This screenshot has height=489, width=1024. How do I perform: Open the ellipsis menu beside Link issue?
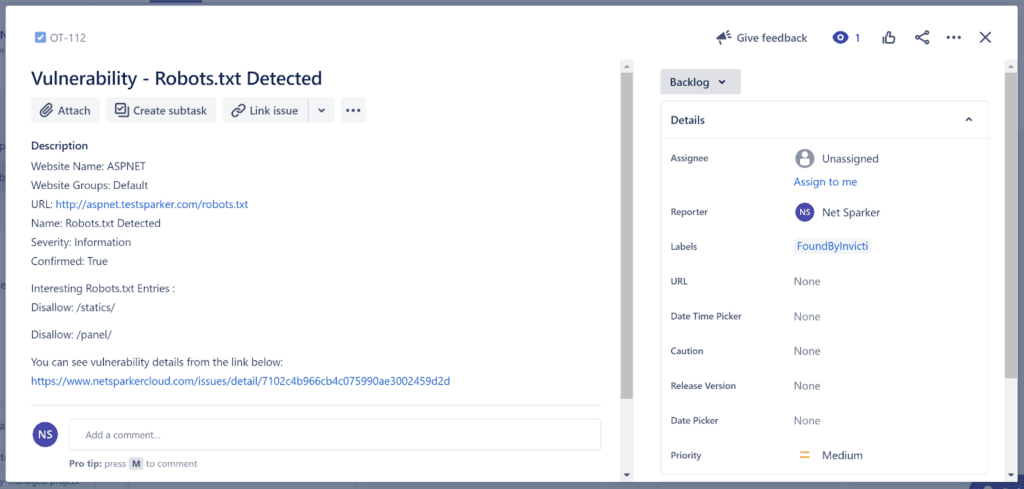(x=353, y=110)
